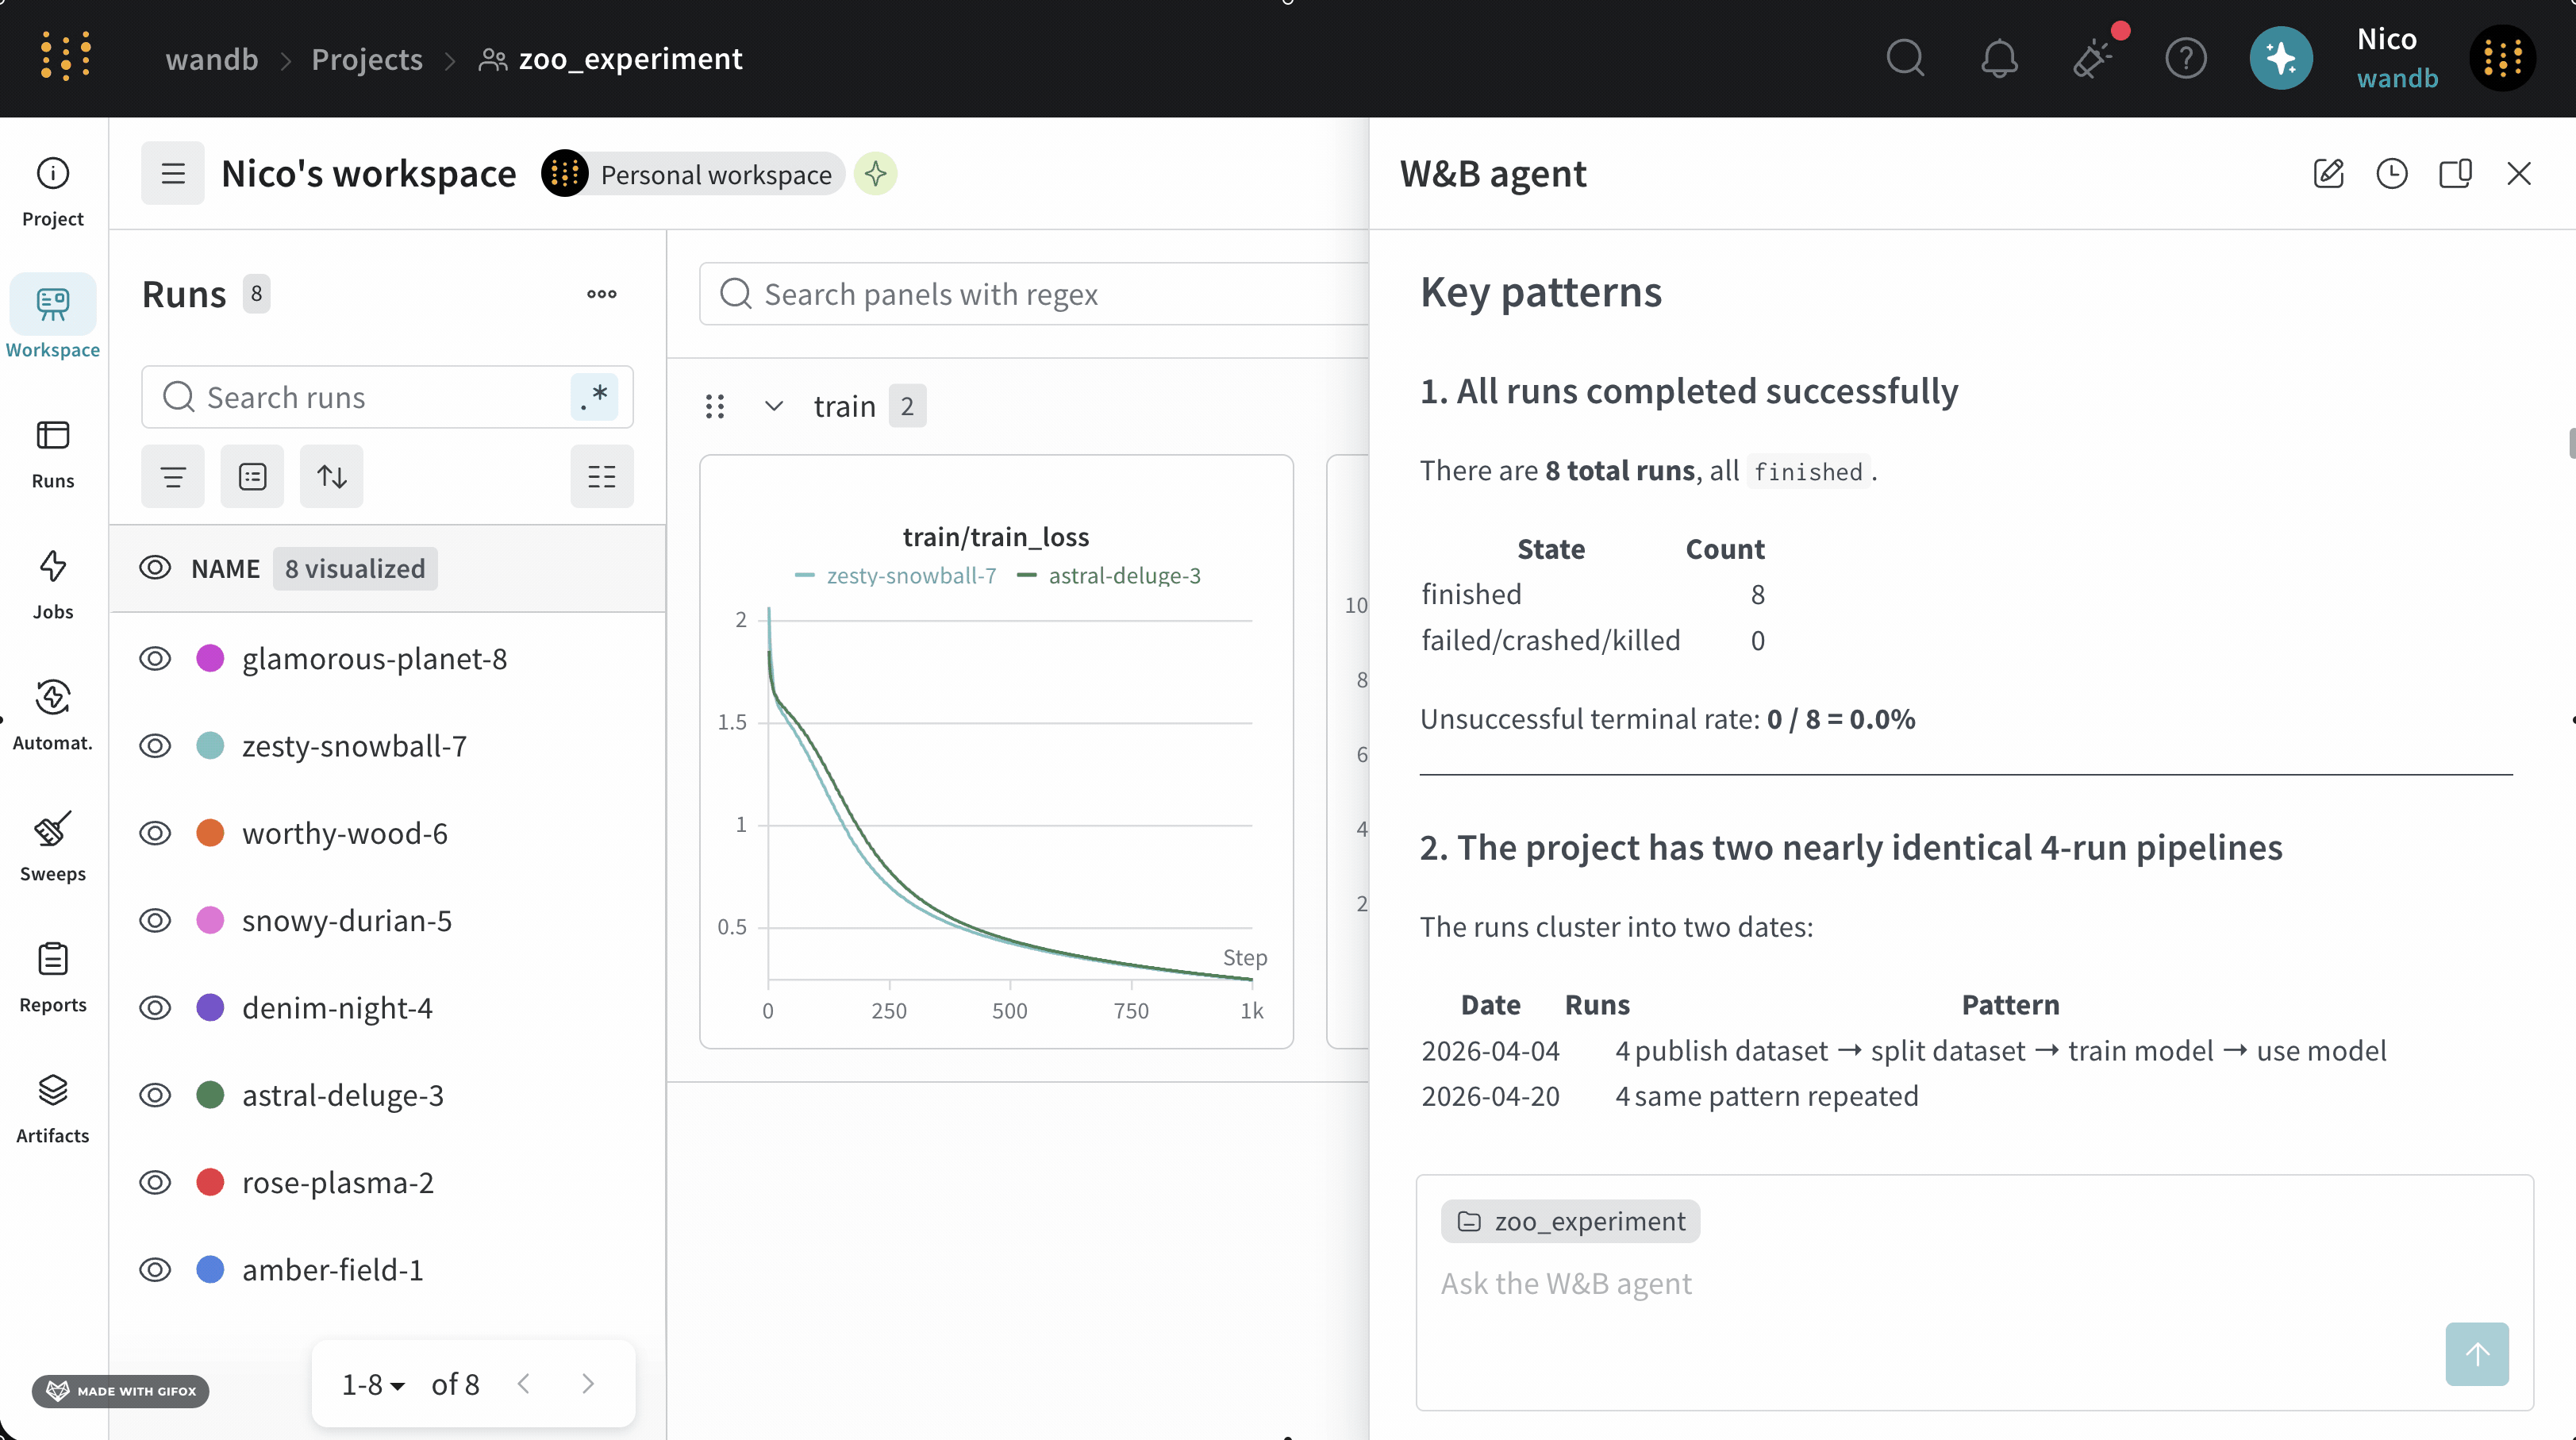Change color of glamorous-planet-8 run swatch
This screenshot has height=1440, width=2576.
(210, 658)
